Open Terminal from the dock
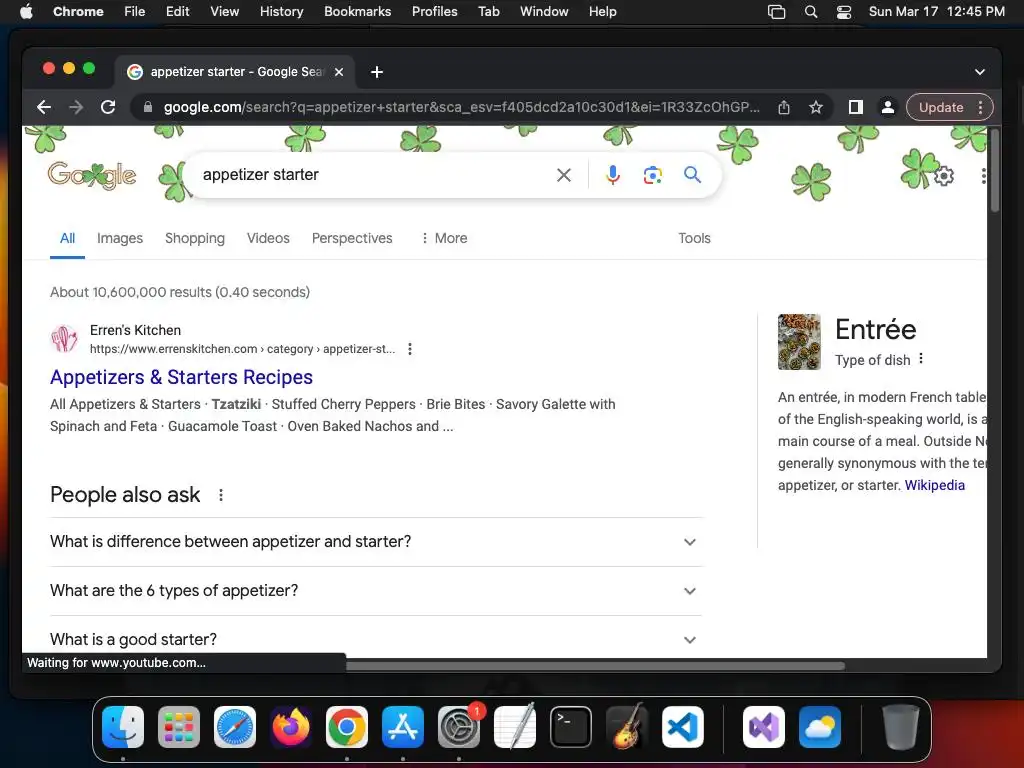 click(x=571, y=727)
